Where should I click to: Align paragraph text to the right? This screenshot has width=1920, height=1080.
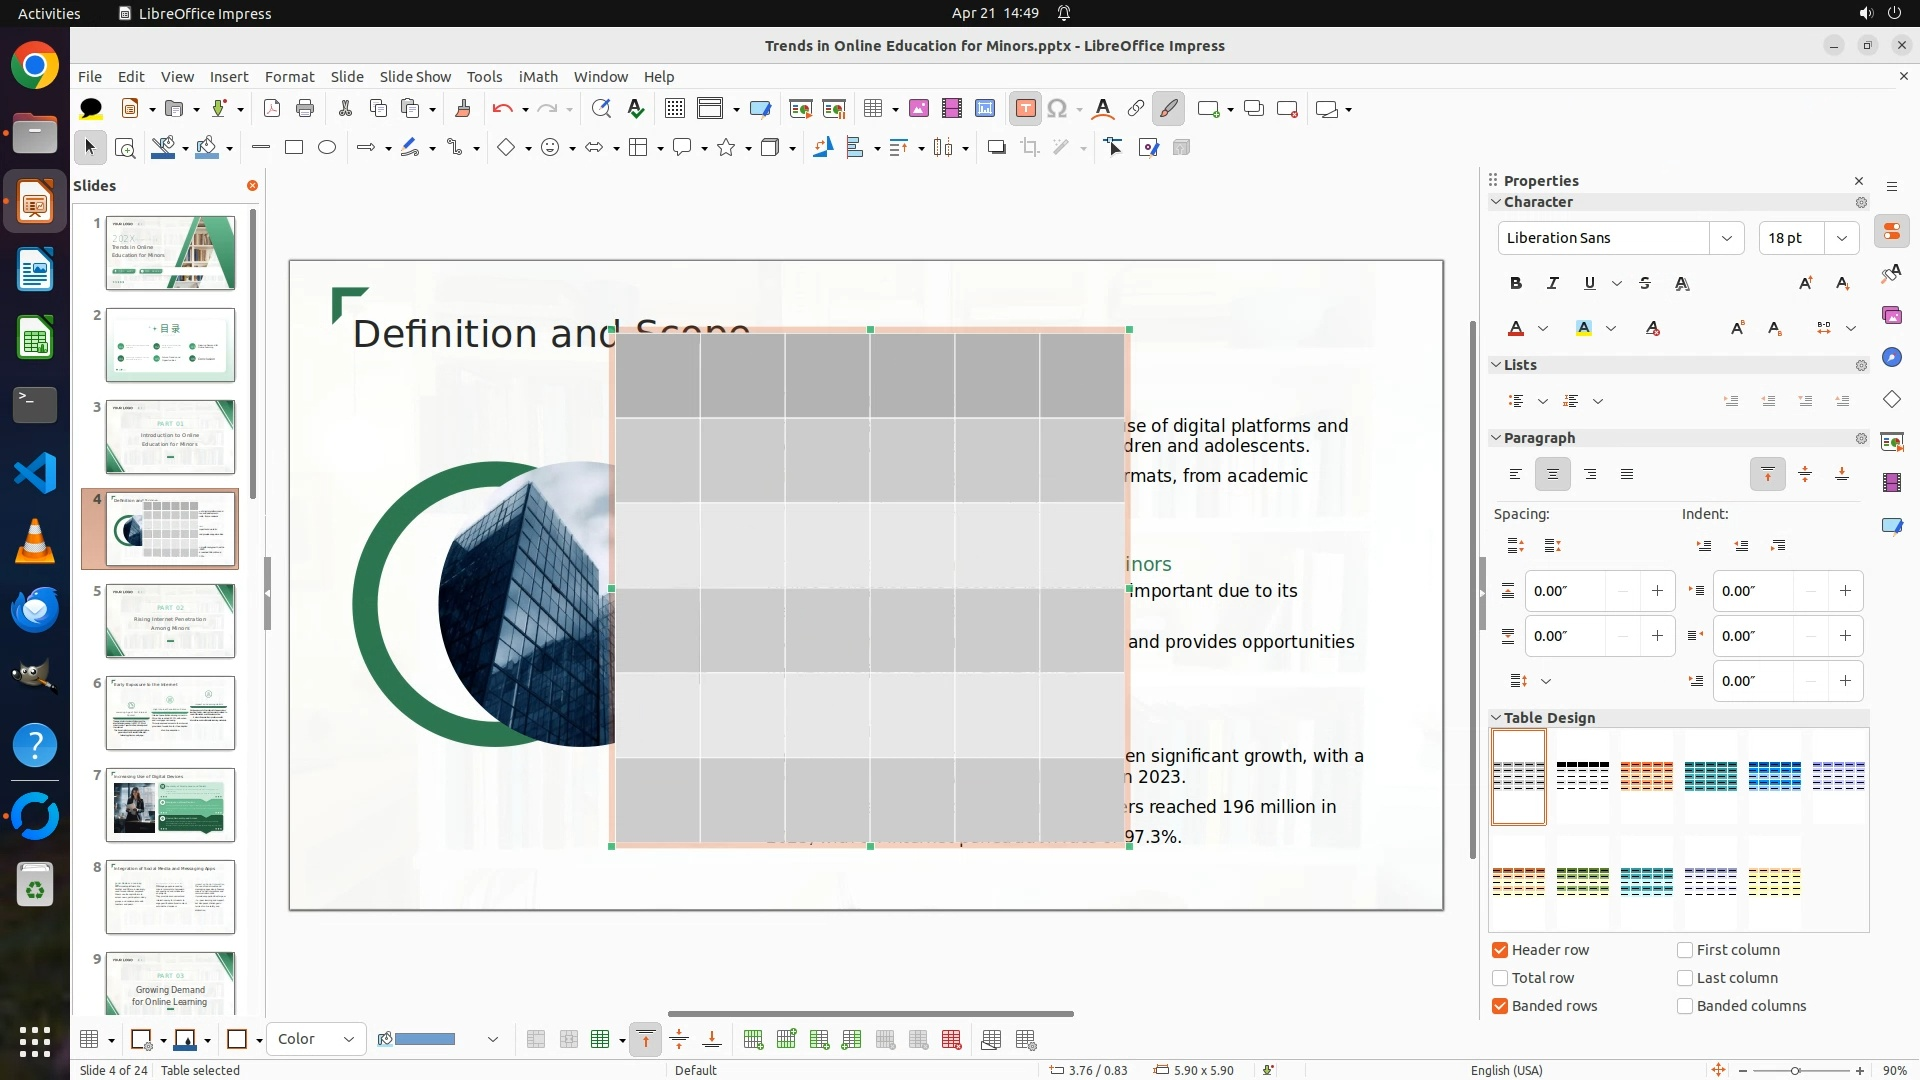pos(1590,475)
